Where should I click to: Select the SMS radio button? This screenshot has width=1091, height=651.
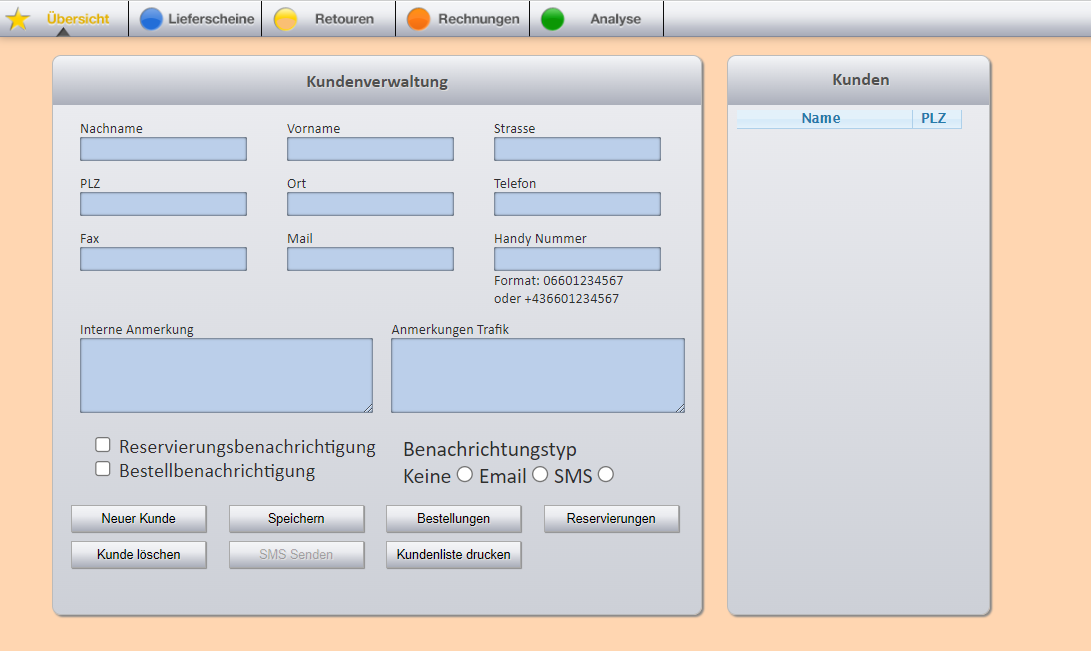(605, 475)
